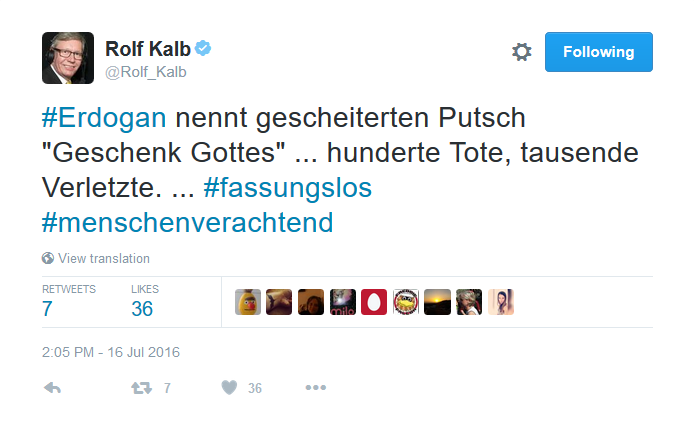Open the @Rolf_Kalb handle link

(146, 72)
